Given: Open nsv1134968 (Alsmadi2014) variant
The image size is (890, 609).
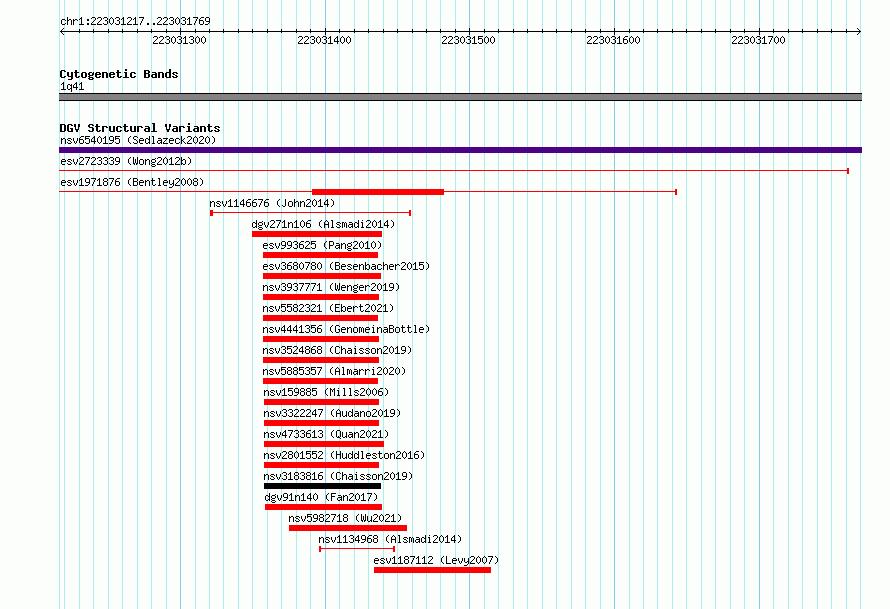Looking at the screenshot, I should click(390, 539).
